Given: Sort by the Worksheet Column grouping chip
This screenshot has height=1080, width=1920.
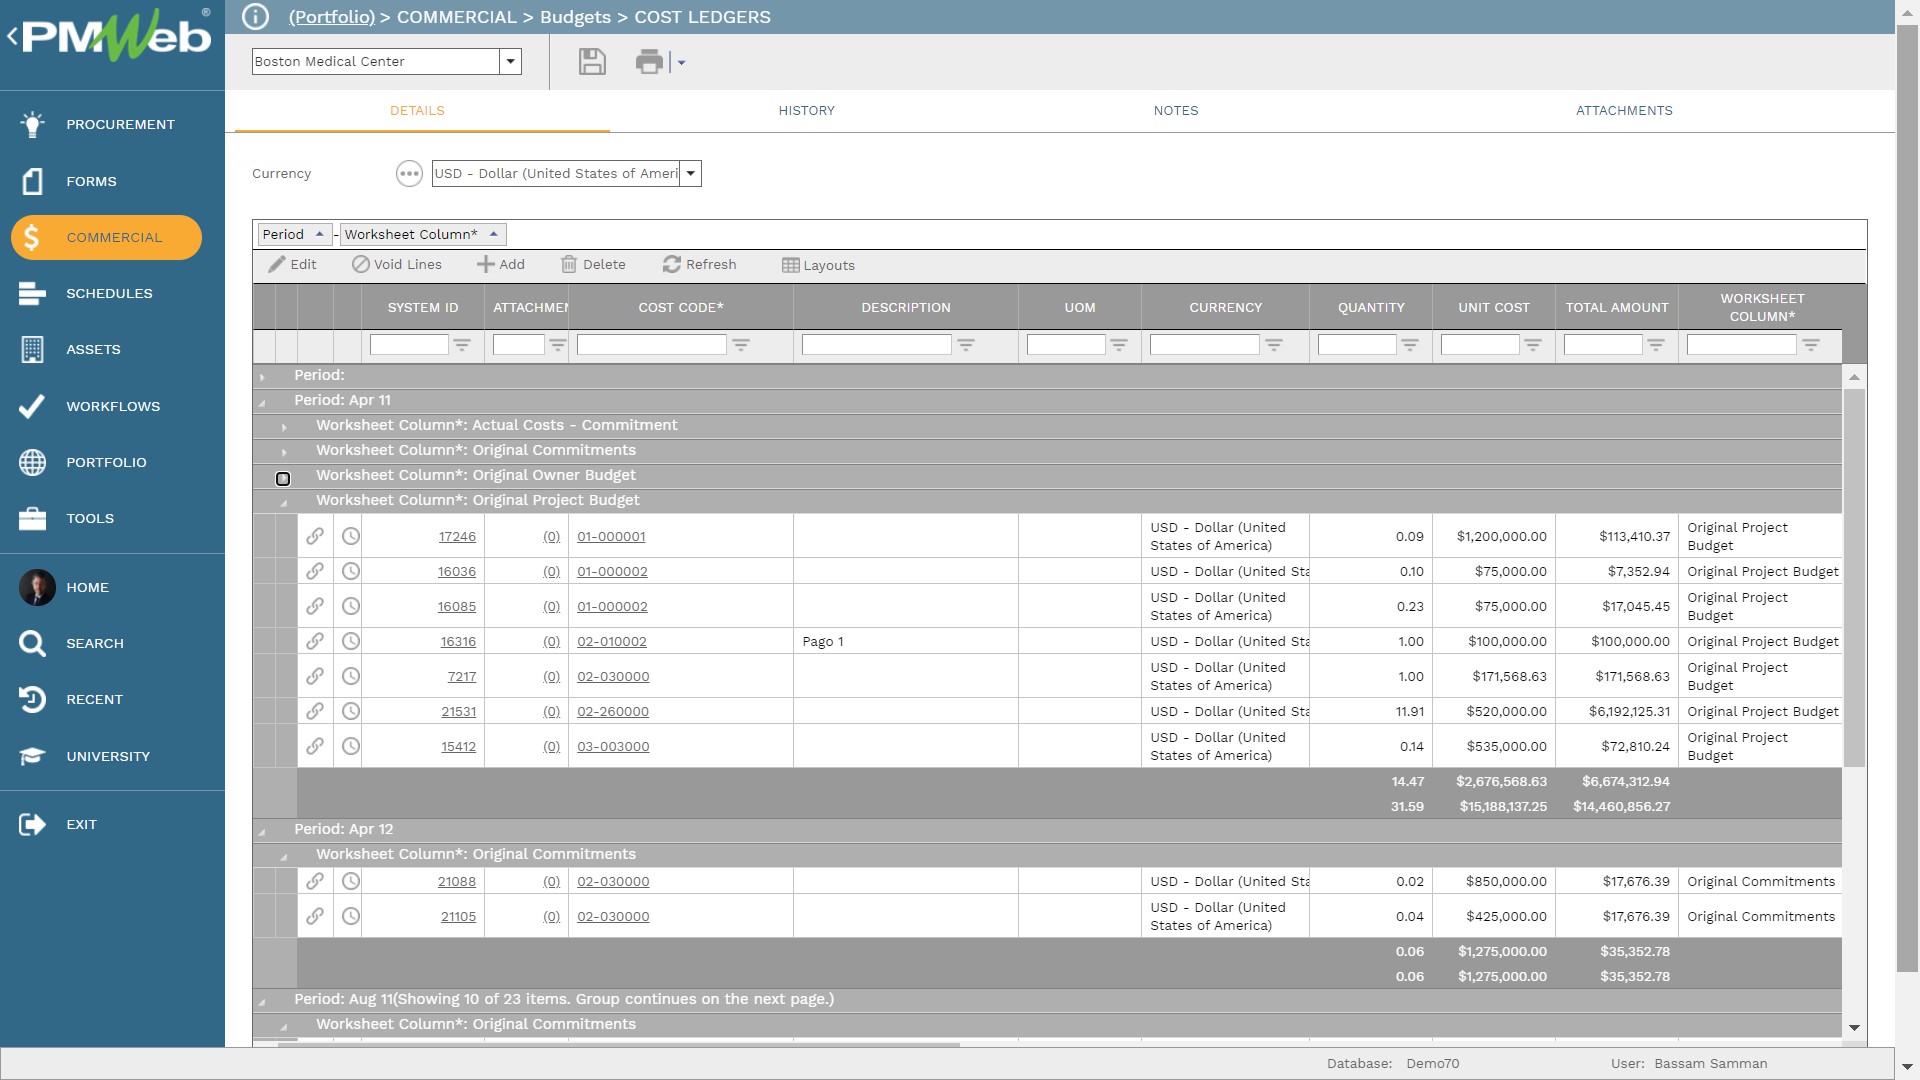Looking at the screenshot, I should [x=423, y=234].
